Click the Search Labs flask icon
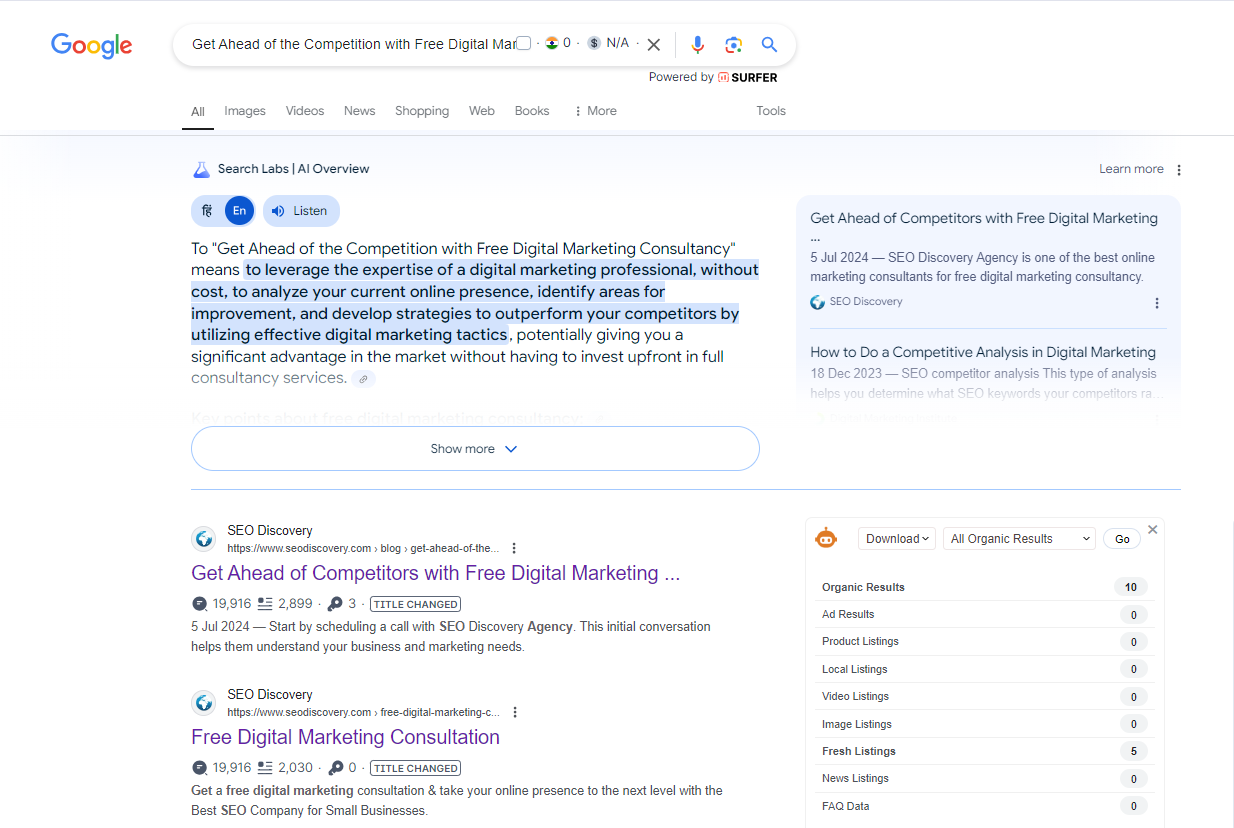 tap(201, 169)
